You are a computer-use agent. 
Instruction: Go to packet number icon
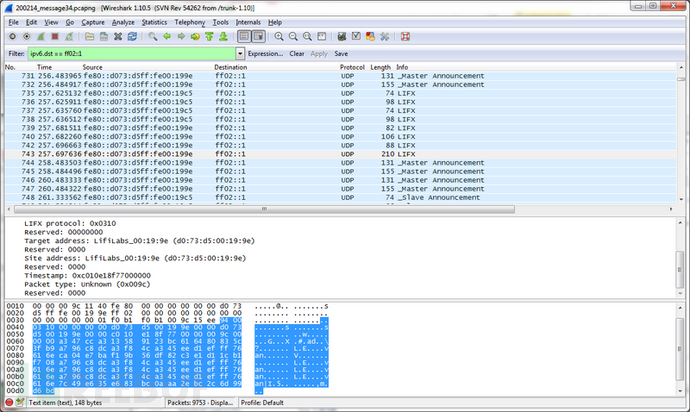195,37
